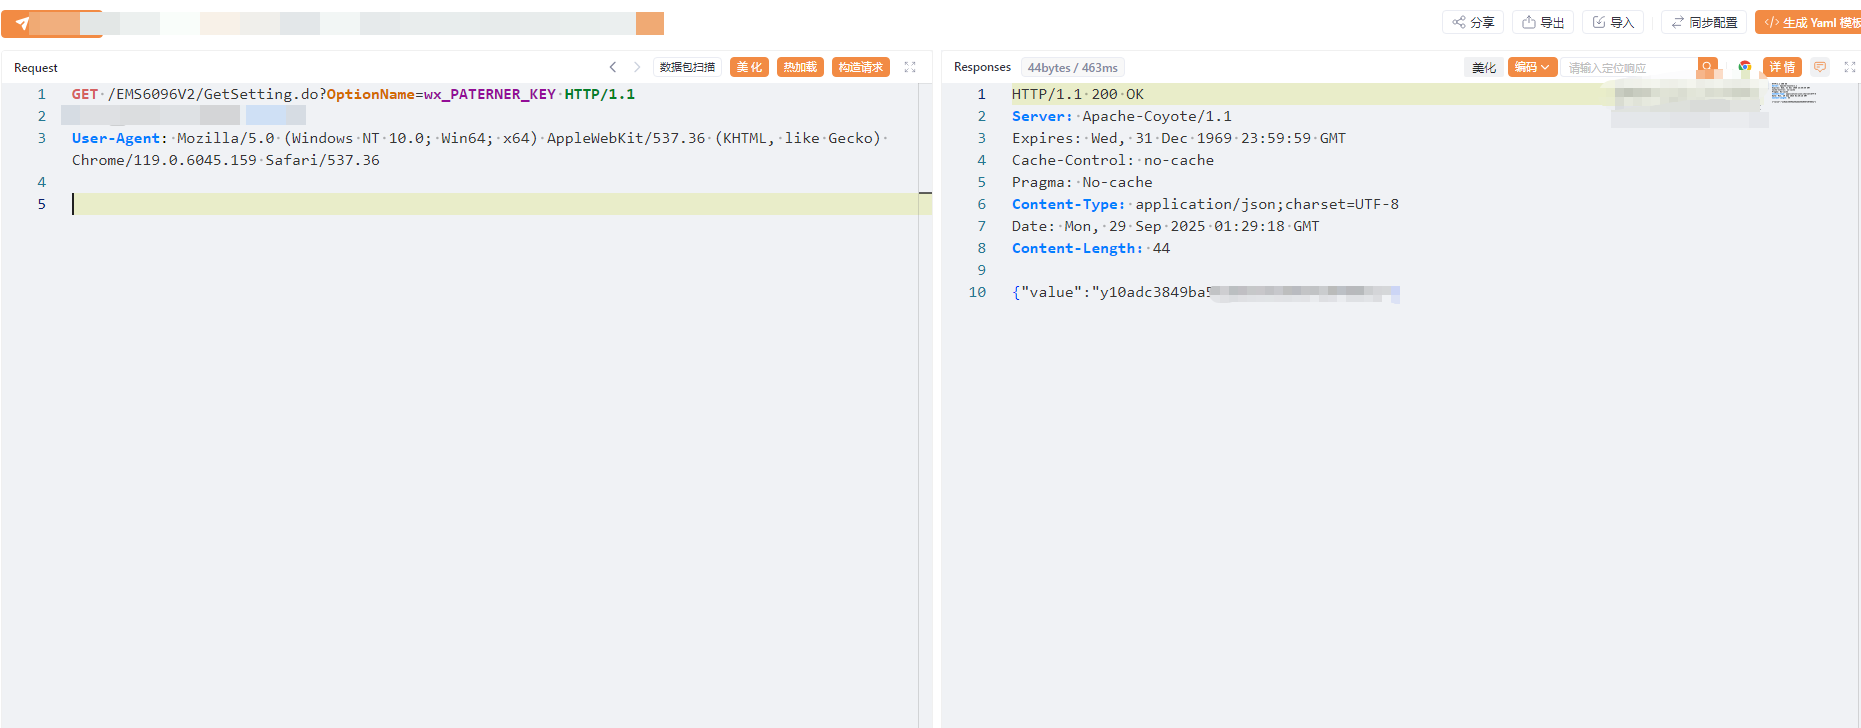Click the JSON "value" body line in response

pyautogui.click(x=1205, y=292)
